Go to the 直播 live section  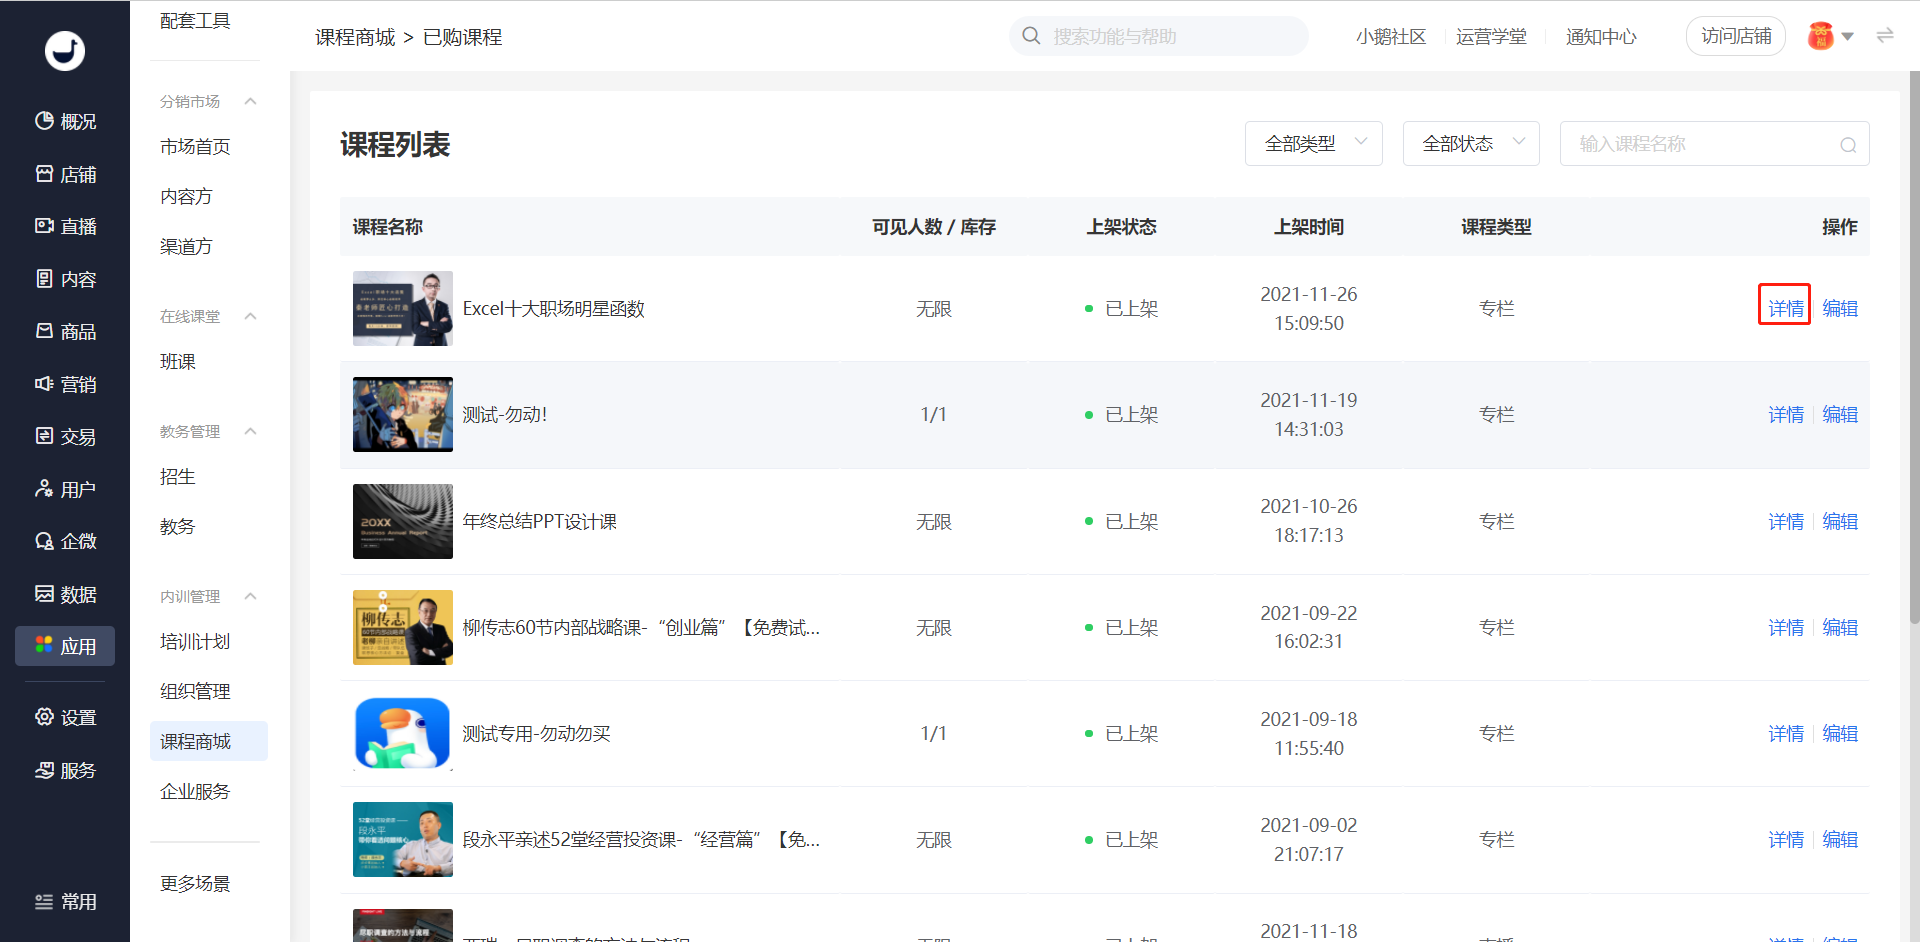click(x=65, y=226)
